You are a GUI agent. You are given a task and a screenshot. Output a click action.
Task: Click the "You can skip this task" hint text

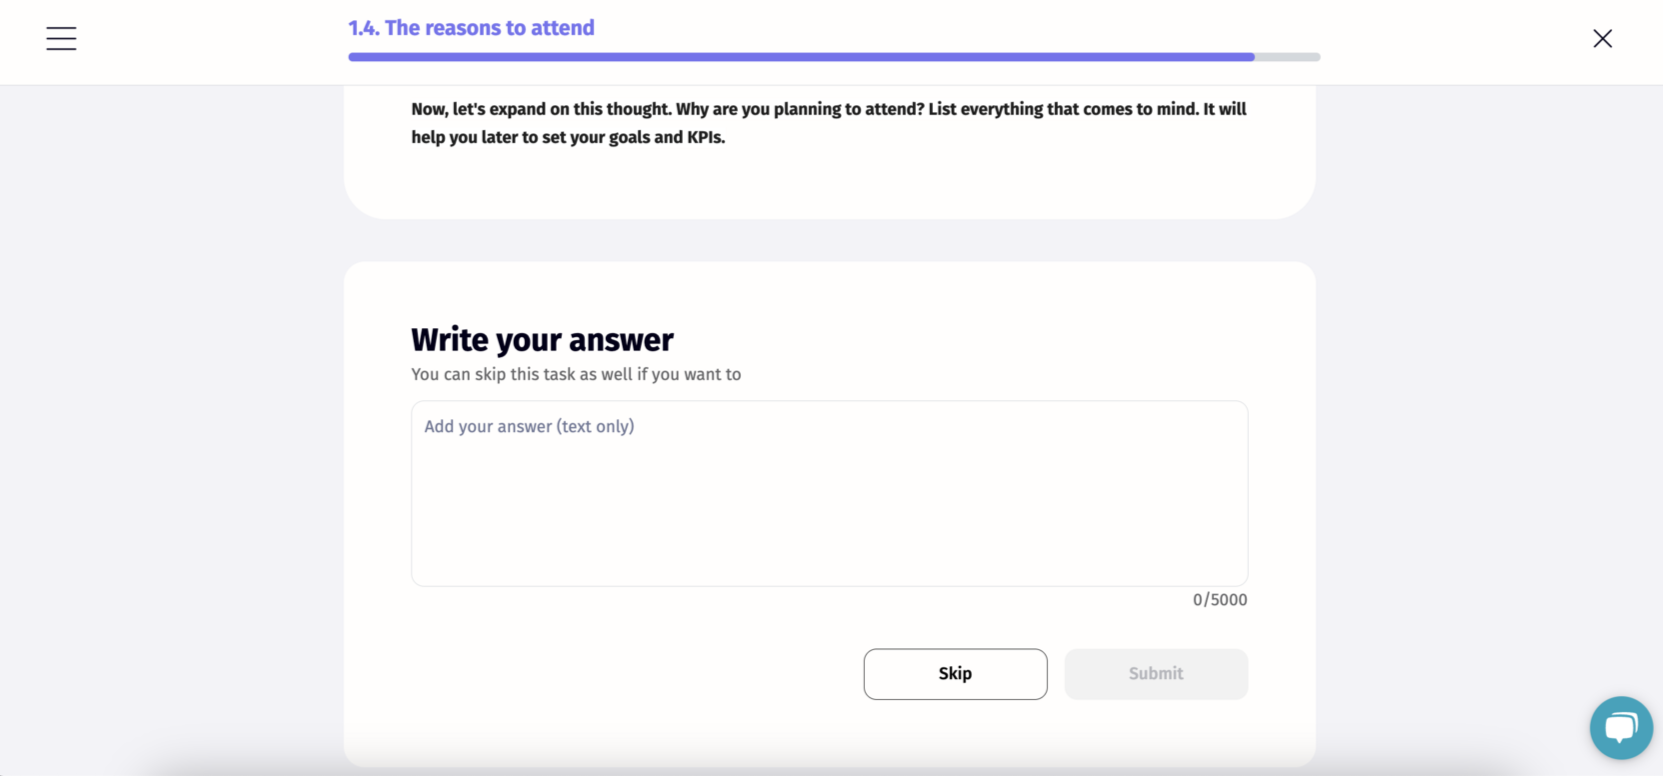[576, 374]
